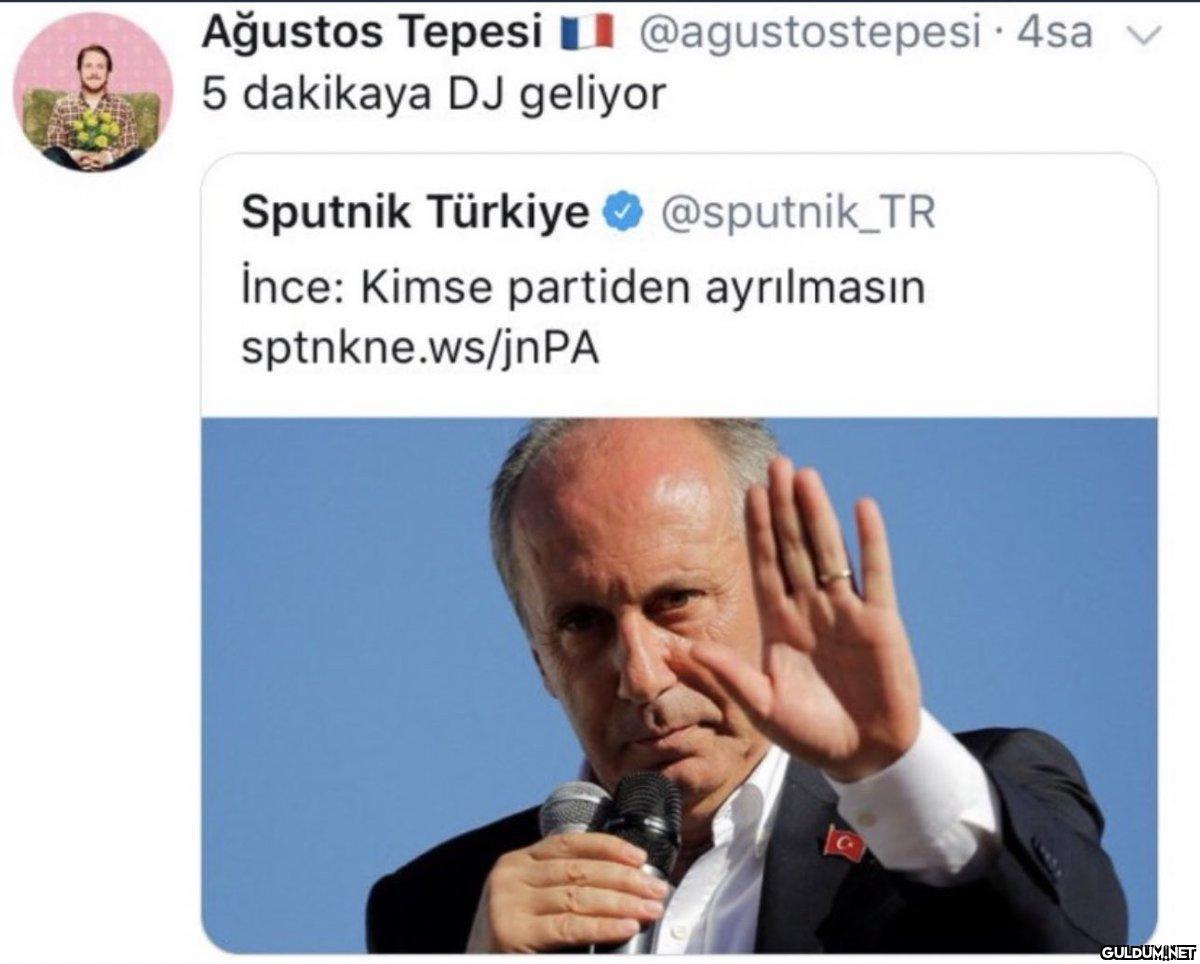Screen dimensions: 1200x964
Task: Open the quoted text 'İnce: Kimse partiden ayrılmasın'
Action: click(x=583, y=289)
